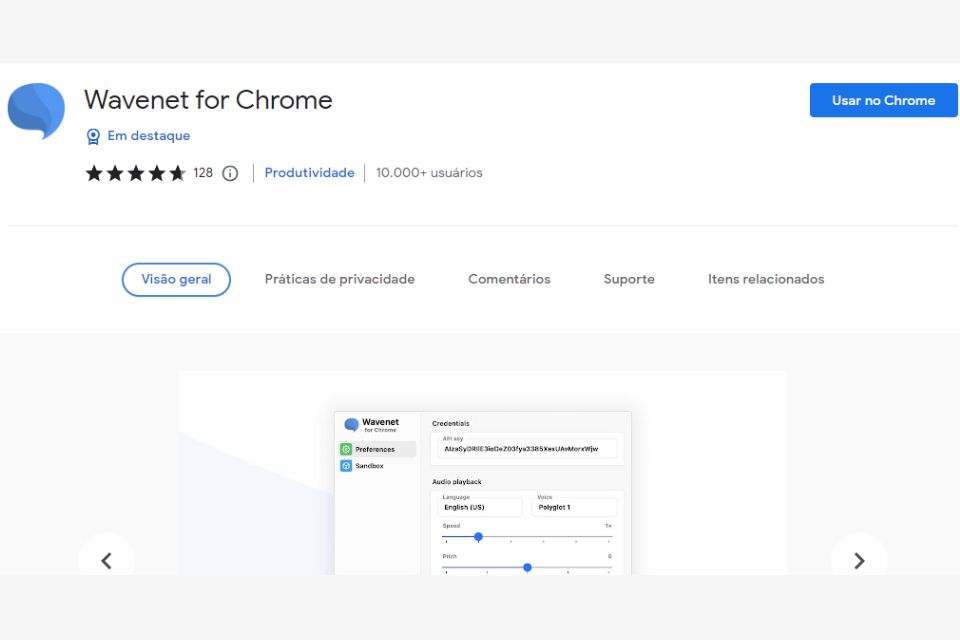This screenshot has width=960, height=640.
Task: Adjust the Speed slider handle
Action: click(x=477, y=537)
